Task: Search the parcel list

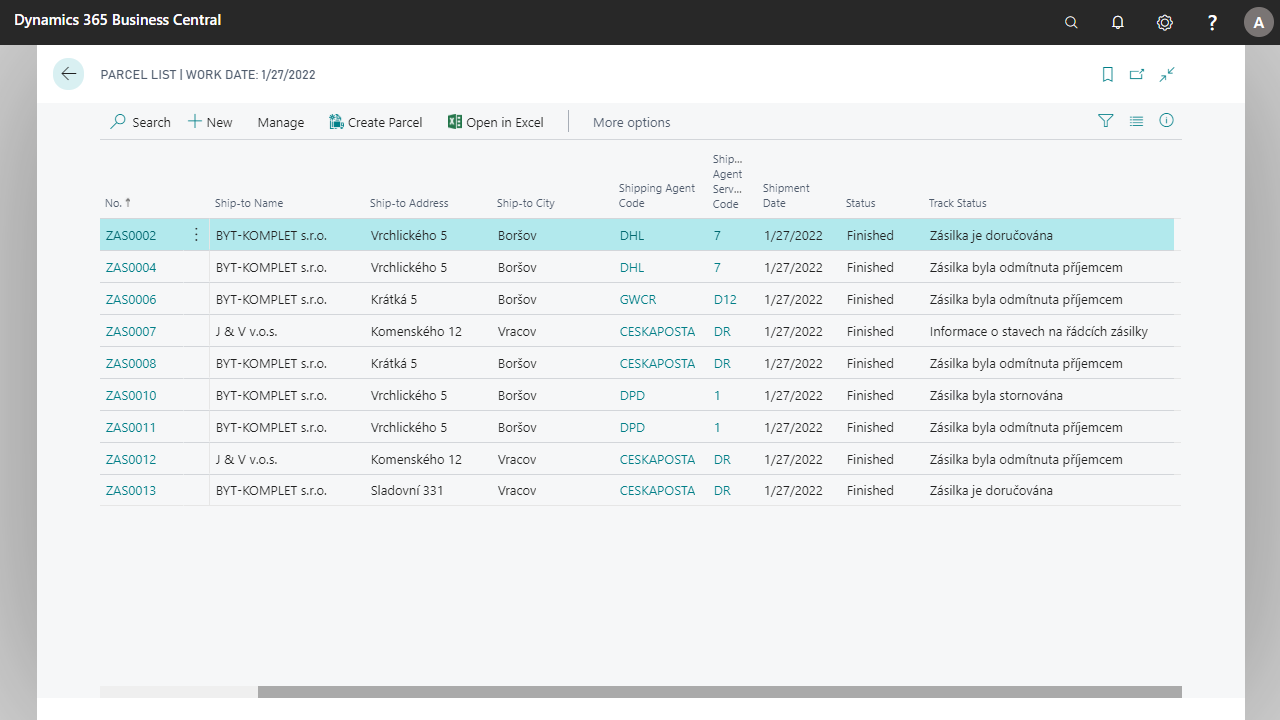Action: [x=141, y=122]
